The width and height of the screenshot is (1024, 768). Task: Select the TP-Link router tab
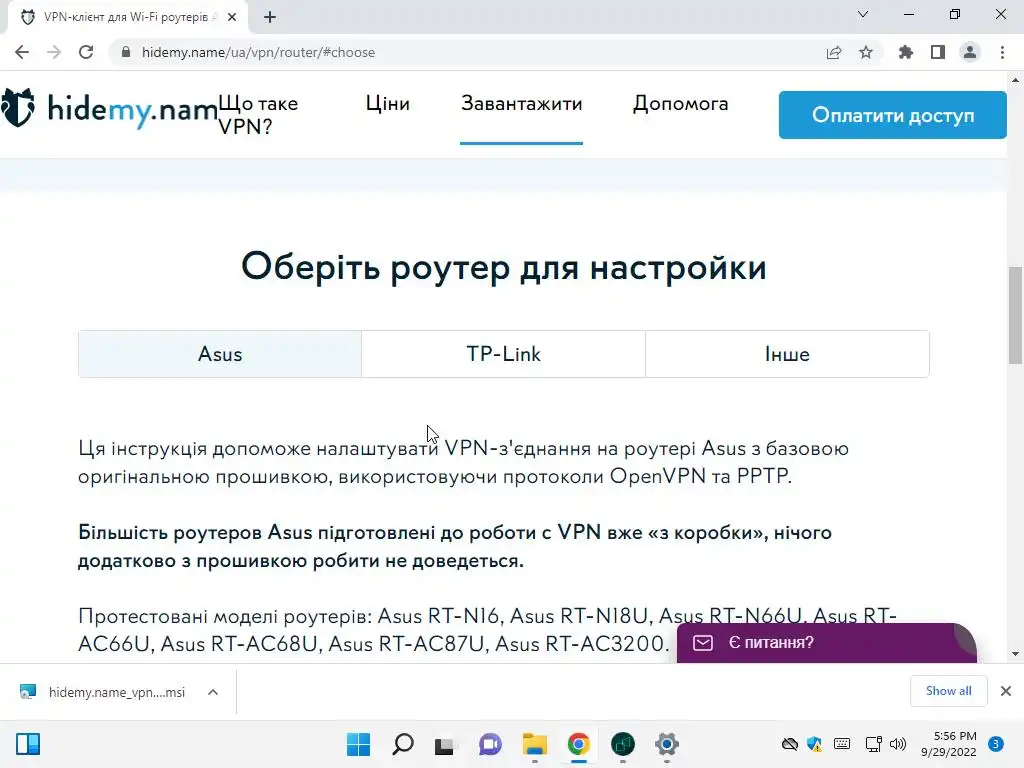(504, 354)
